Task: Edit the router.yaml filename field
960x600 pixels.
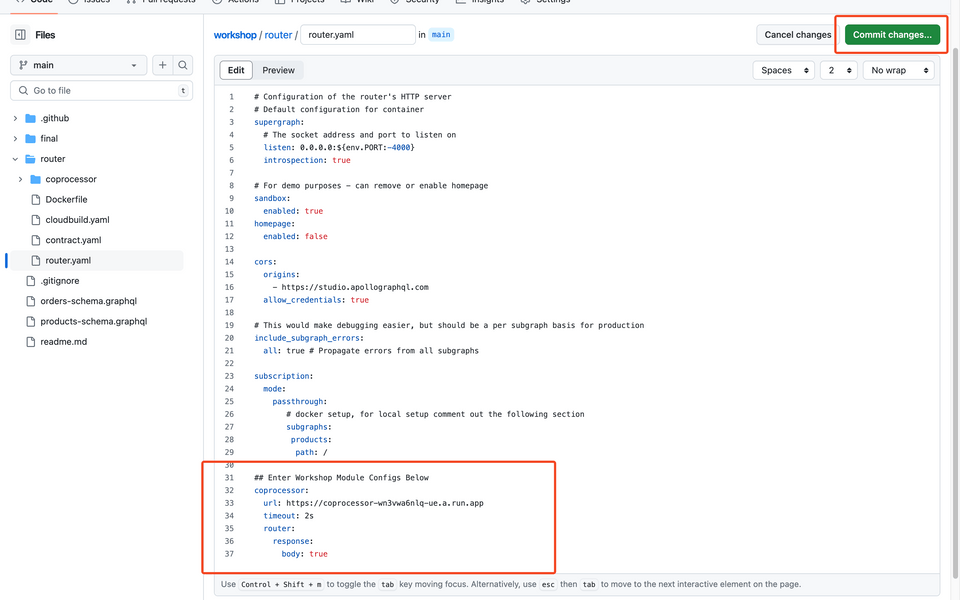Action: tap(358, 35)
